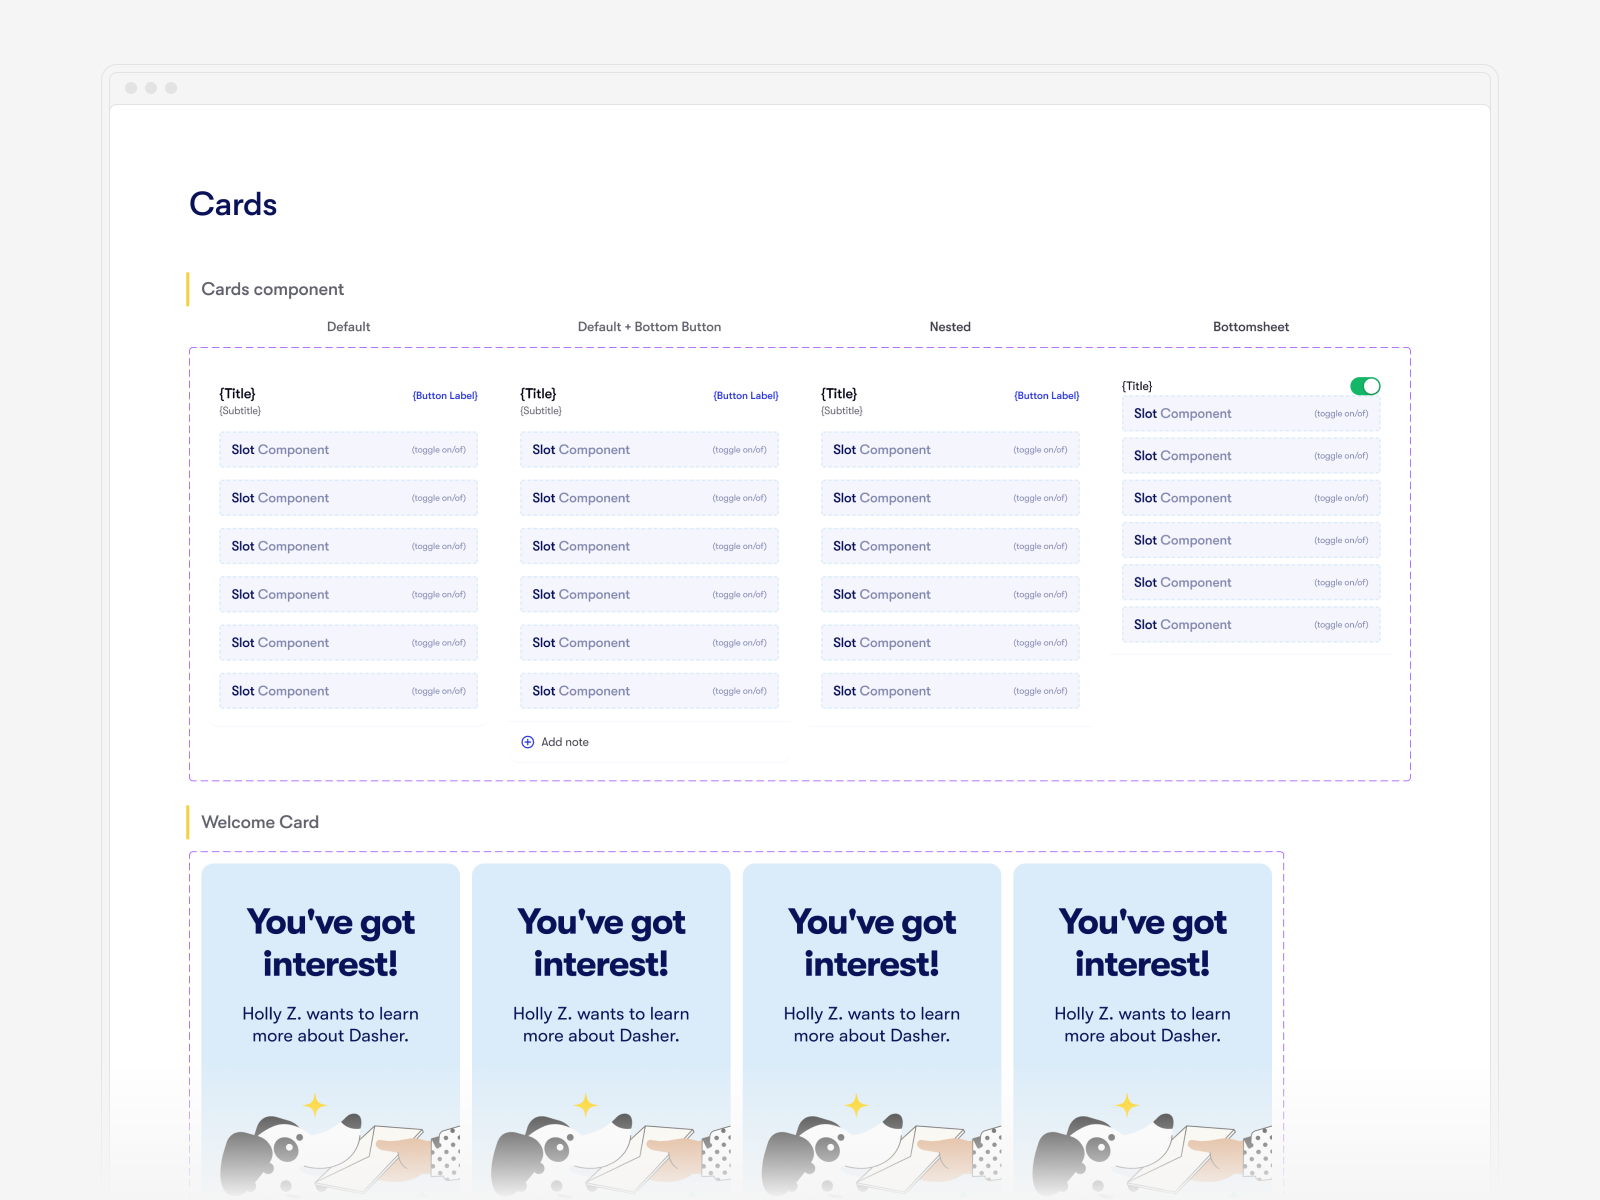Select the Bottomsheet column header
This screenshot has width=1600, height=1200.
pyautogui.click(x=1251, y=327)
